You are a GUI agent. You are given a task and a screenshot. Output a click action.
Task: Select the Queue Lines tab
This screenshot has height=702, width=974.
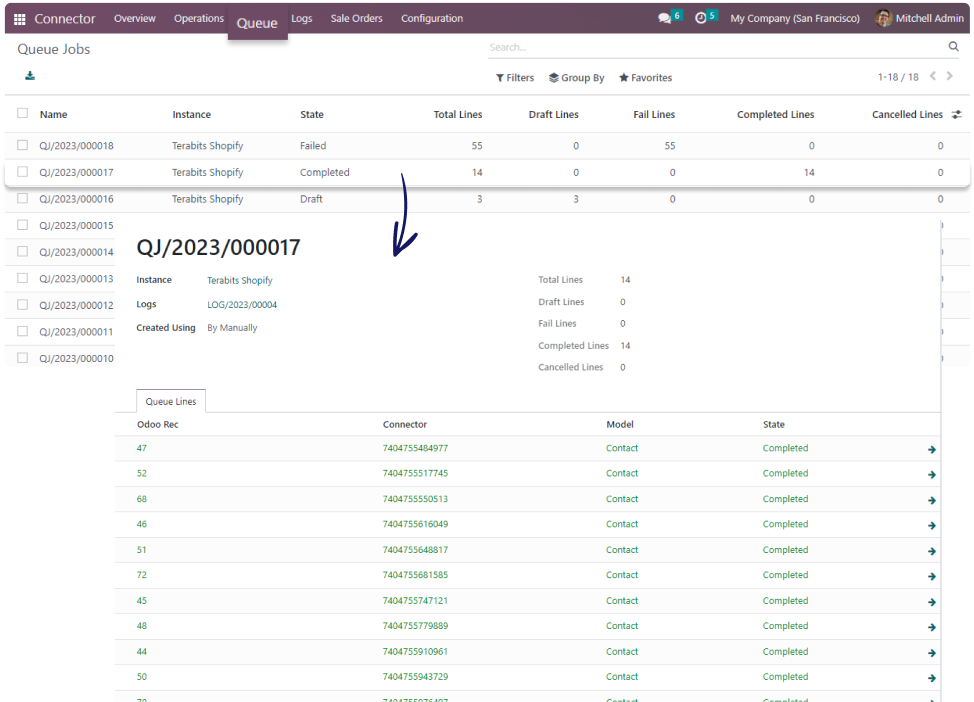[x=171, y=401]
